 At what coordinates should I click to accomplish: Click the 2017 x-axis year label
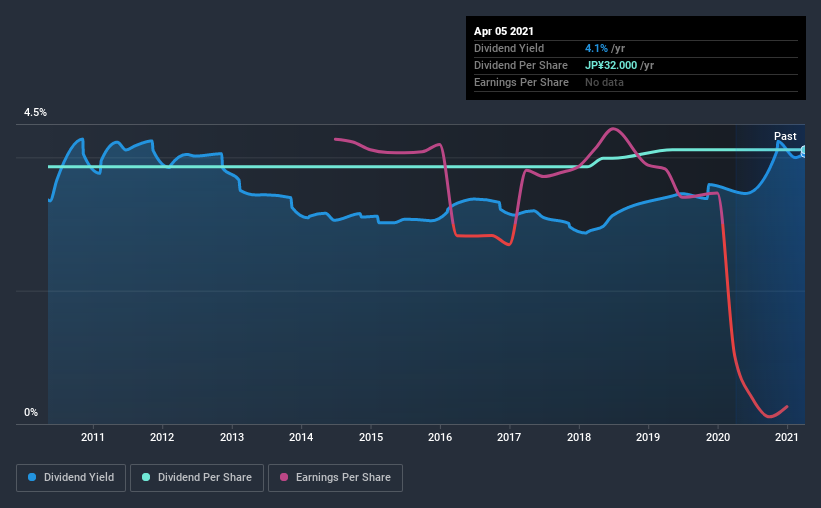pos(509,437)
